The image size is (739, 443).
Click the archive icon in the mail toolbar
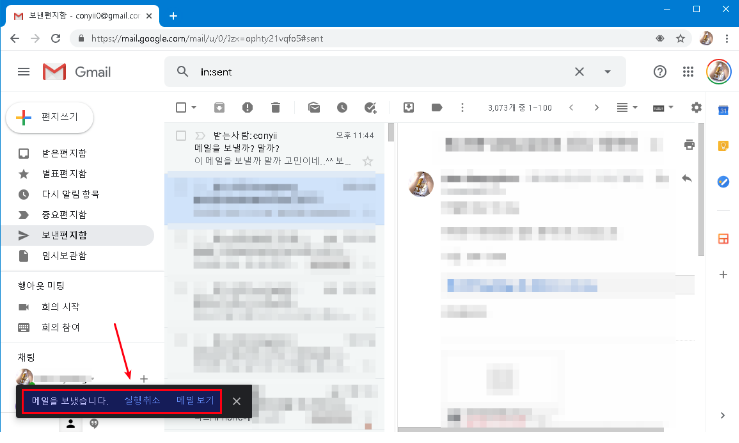[219, 107]
